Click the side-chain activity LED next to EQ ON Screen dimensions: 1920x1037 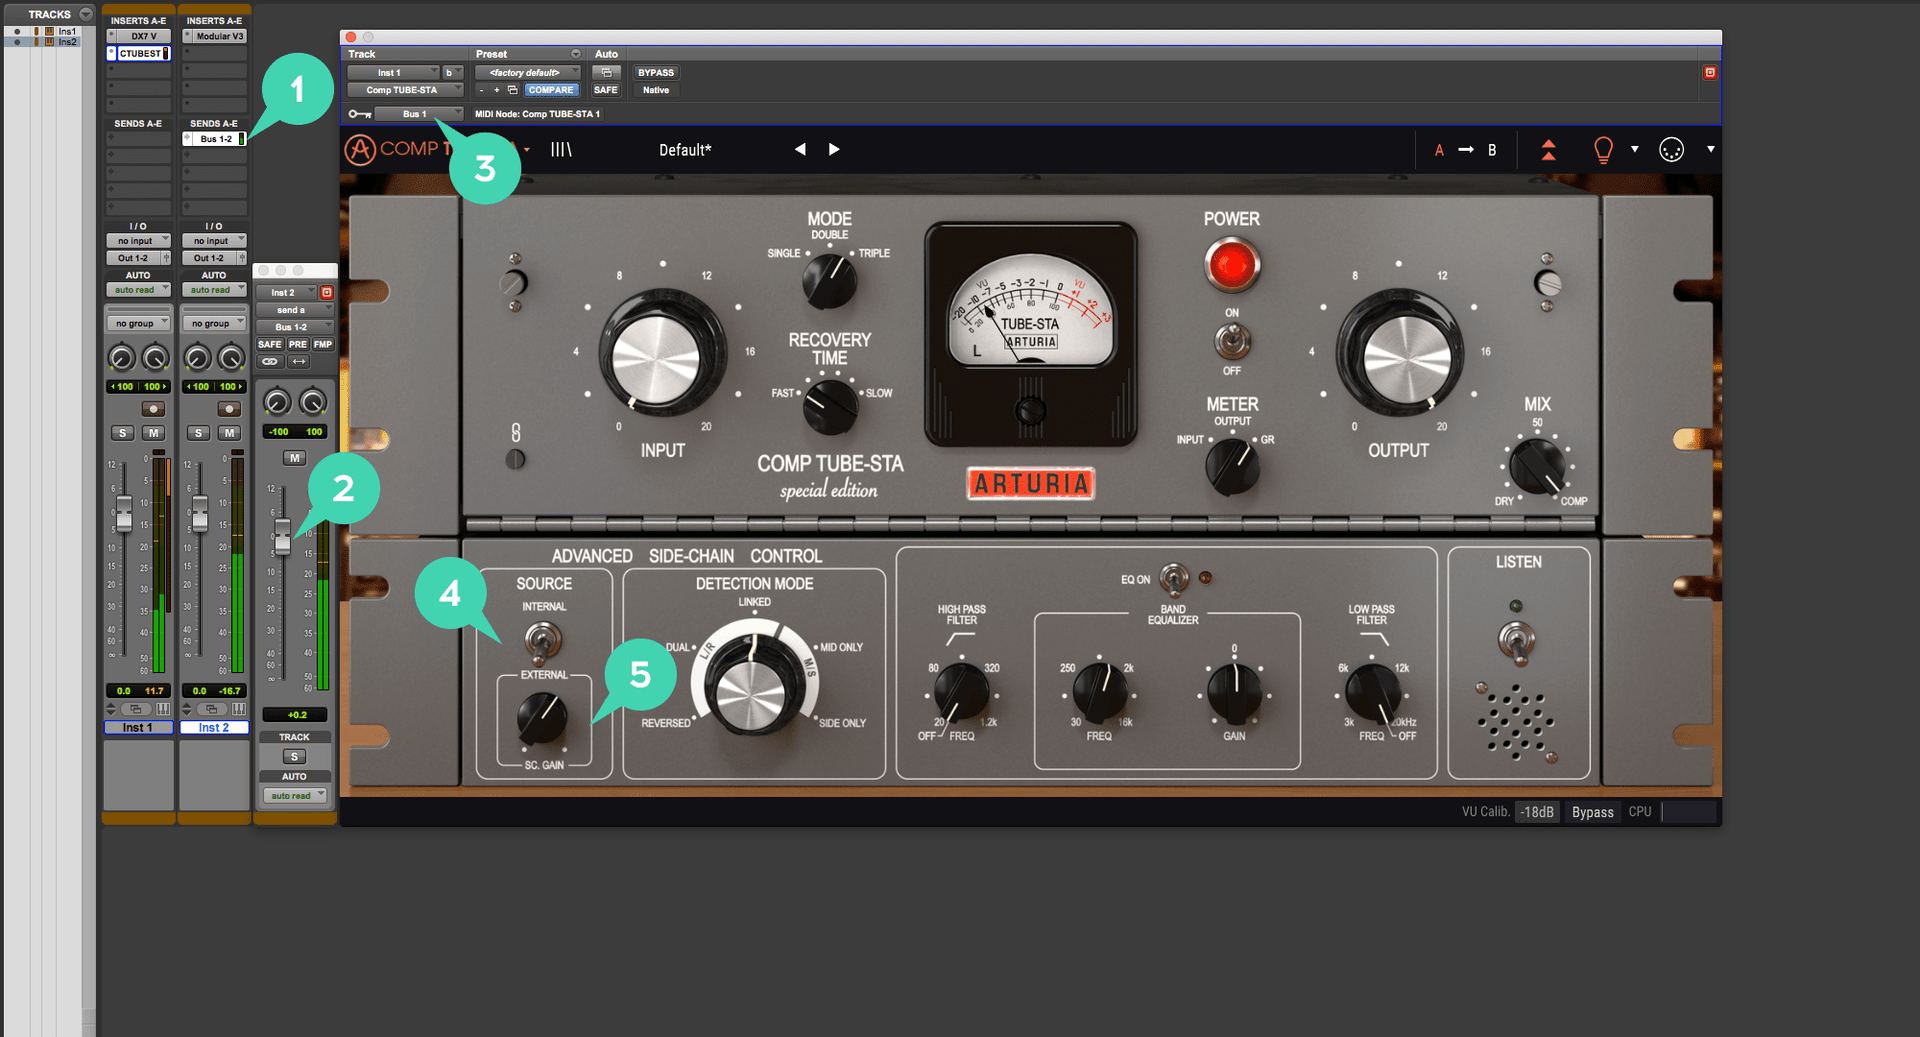pyautogui.click(x=1205, y=578)
